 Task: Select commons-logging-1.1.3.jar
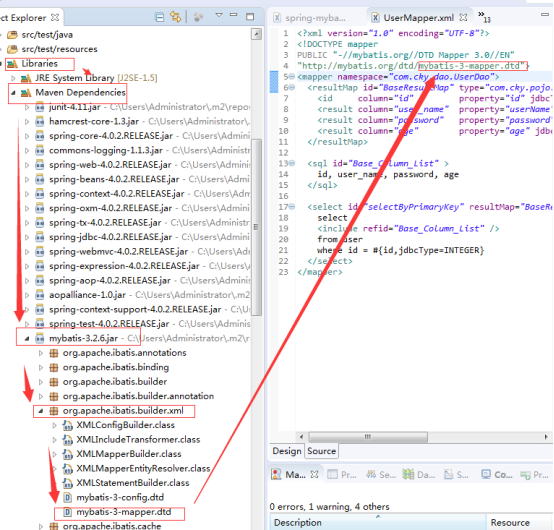[x=106, y=151]
